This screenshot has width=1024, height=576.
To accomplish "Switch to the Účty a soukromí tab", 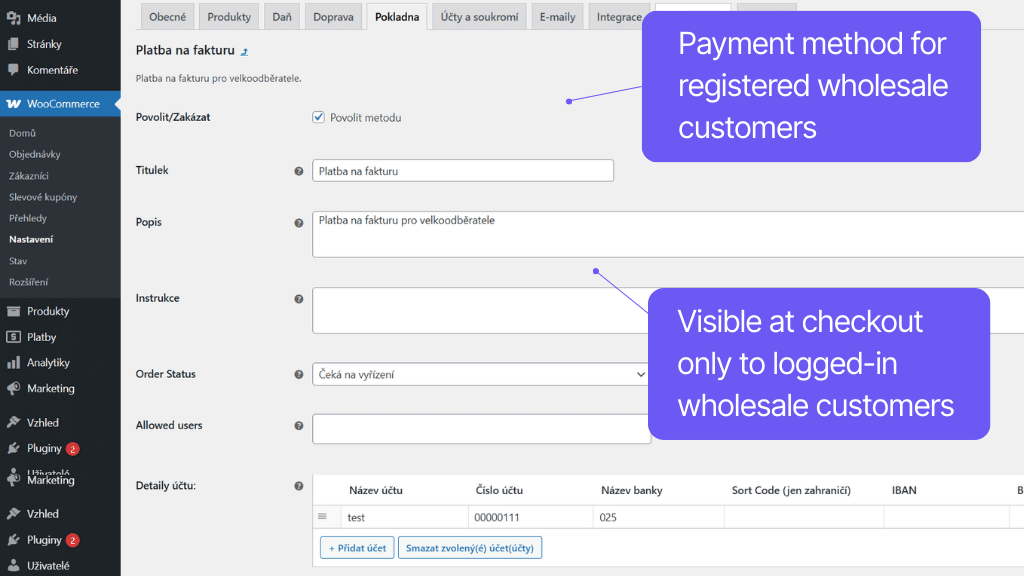I will click(x=479, y=17).
